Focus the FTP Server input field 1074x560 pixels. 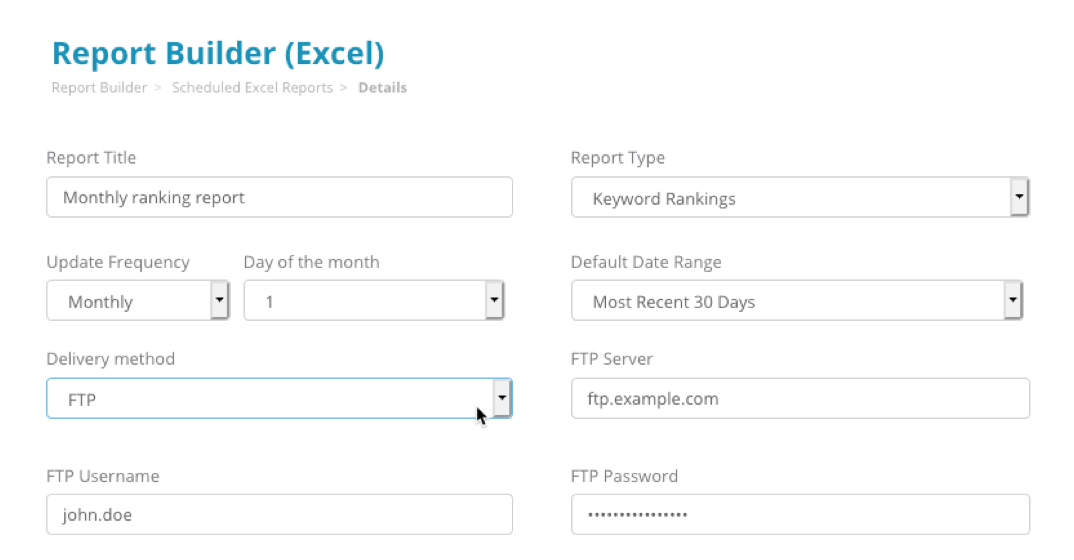pos(799,399)
